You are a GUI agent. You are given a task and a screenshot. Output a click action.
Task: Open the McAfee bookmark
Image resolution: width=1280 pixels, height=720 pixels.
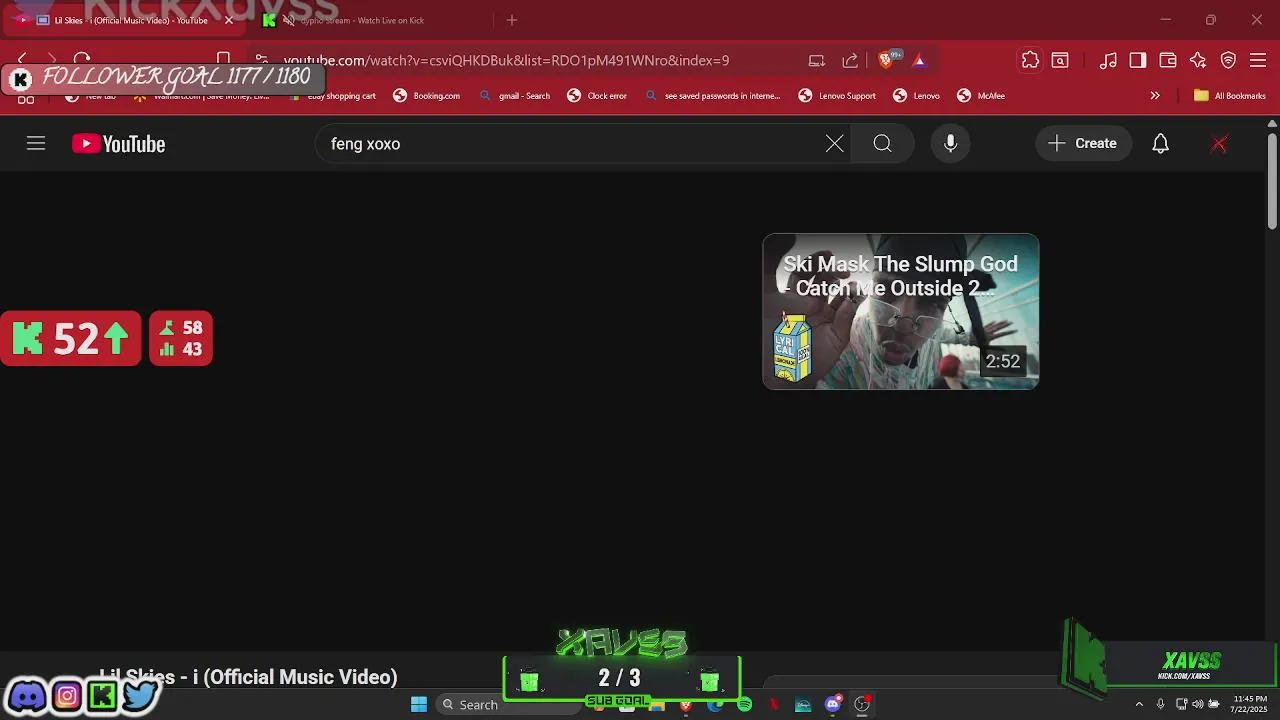[x=981, y=96]
